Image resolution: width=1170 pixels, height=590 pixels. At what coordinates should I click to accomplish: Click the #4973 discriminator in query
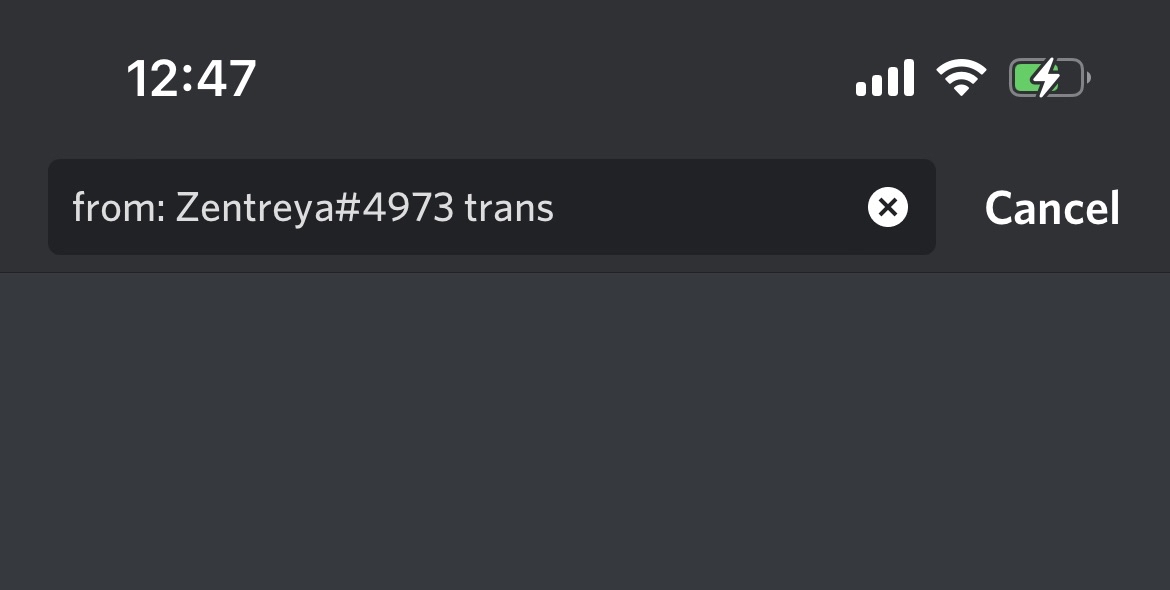pyautogui.click(x=394, y=207)
